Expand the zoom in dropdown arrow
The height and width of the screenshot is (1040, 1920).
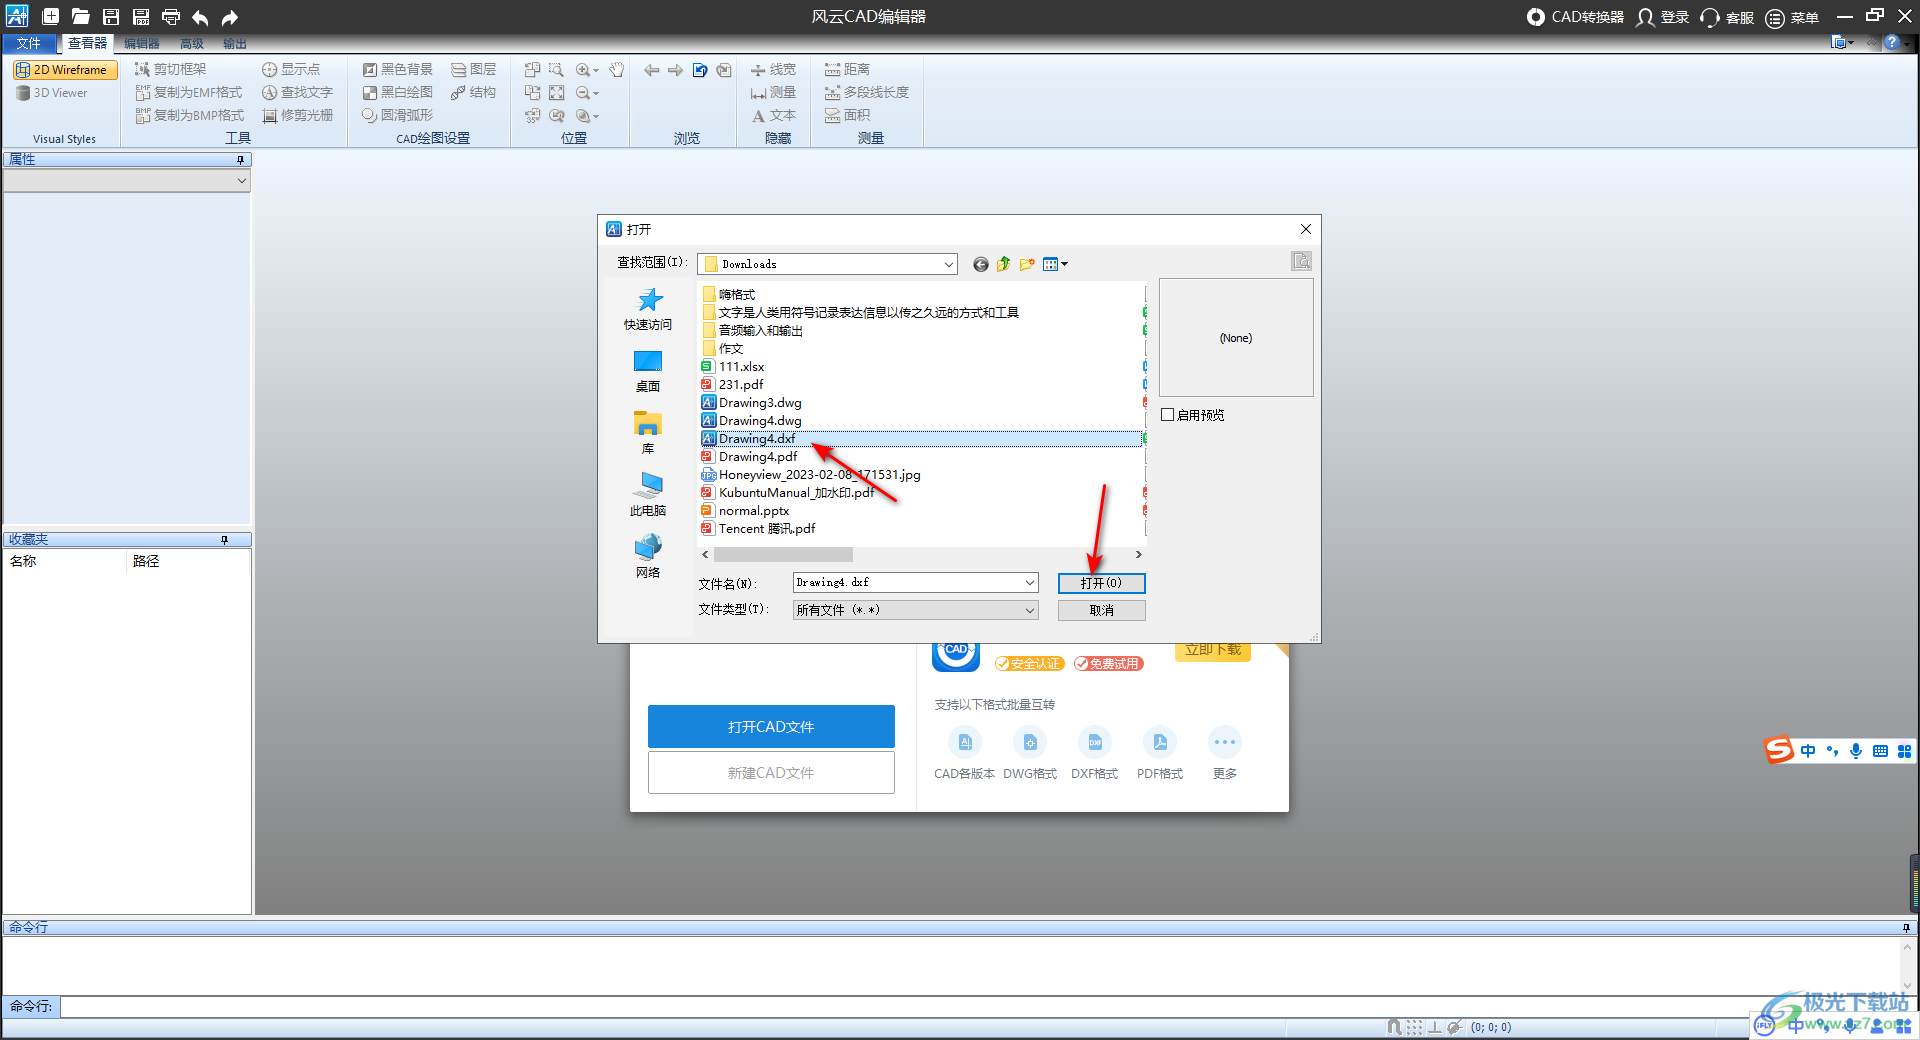596,70
